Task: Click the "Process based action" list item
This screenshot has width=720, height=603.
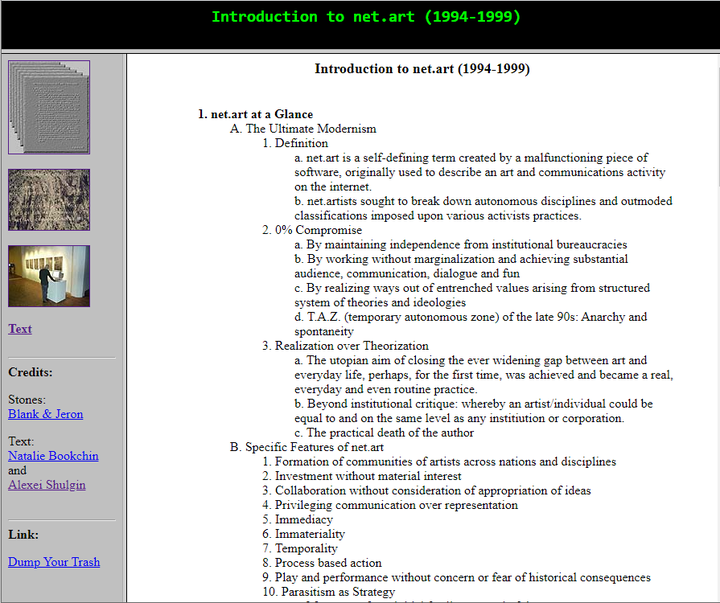Action: click(328, 563)
